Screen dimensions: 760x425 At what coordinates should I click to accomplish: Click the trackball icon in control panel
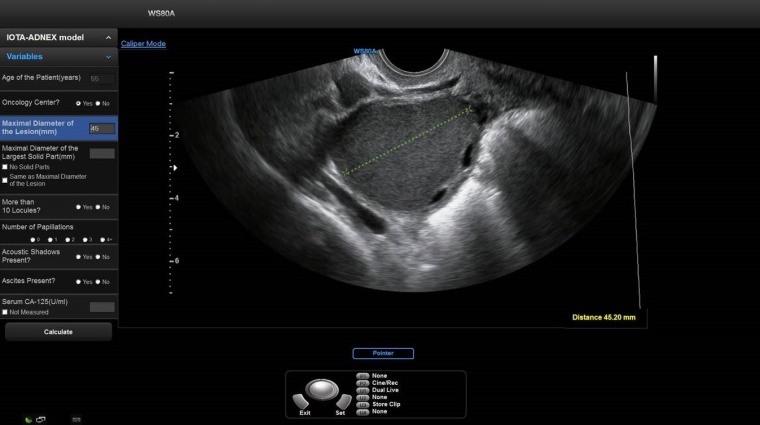pyautogui.click(x=320, y=390)
